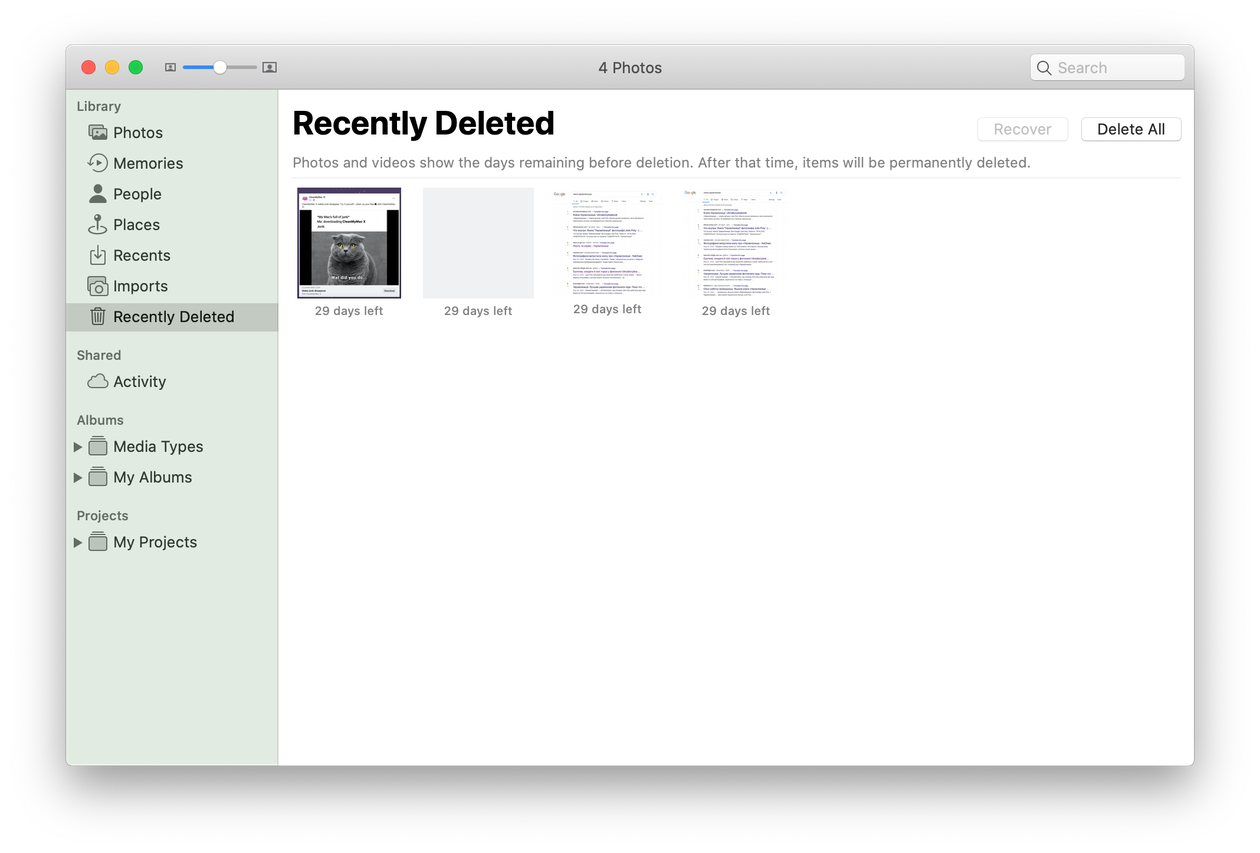Click the magnifying glass search icon
Screen dimensions: 1260x853
coord(1044,68)
